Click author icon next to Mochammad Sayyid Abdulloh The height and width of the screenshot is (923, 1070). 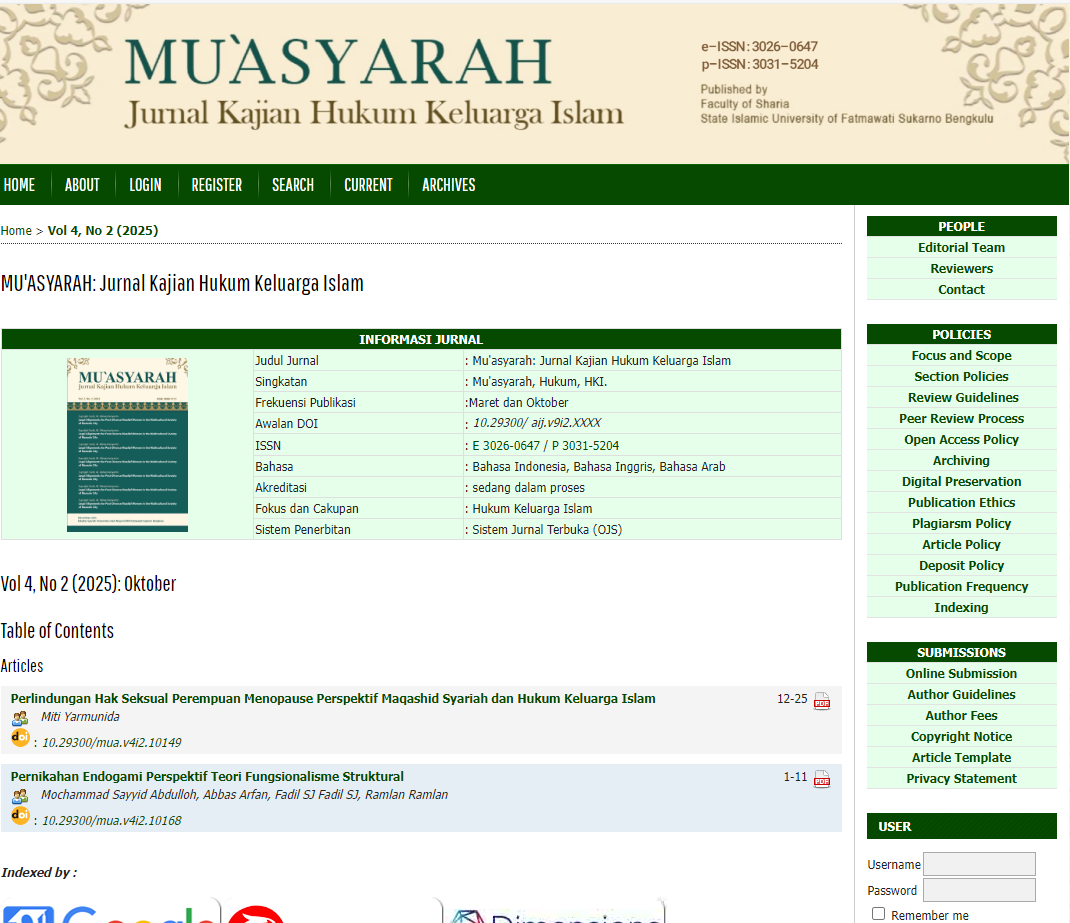pyautogui.click(x=20, y=796)
